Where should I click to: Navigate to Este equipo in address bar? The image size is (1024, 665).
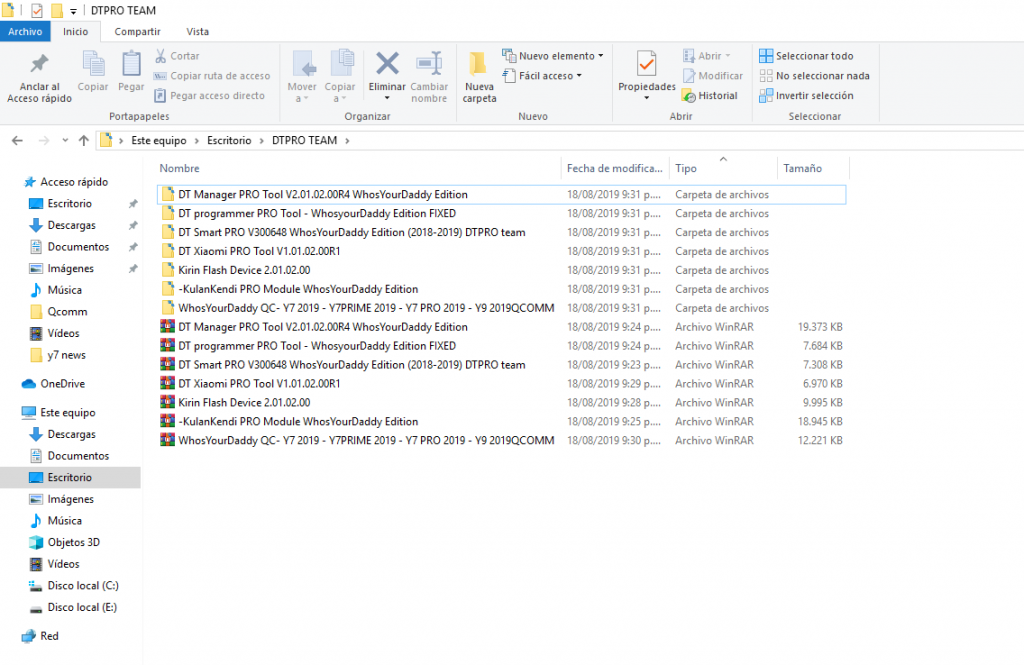[x=159, y=140]
